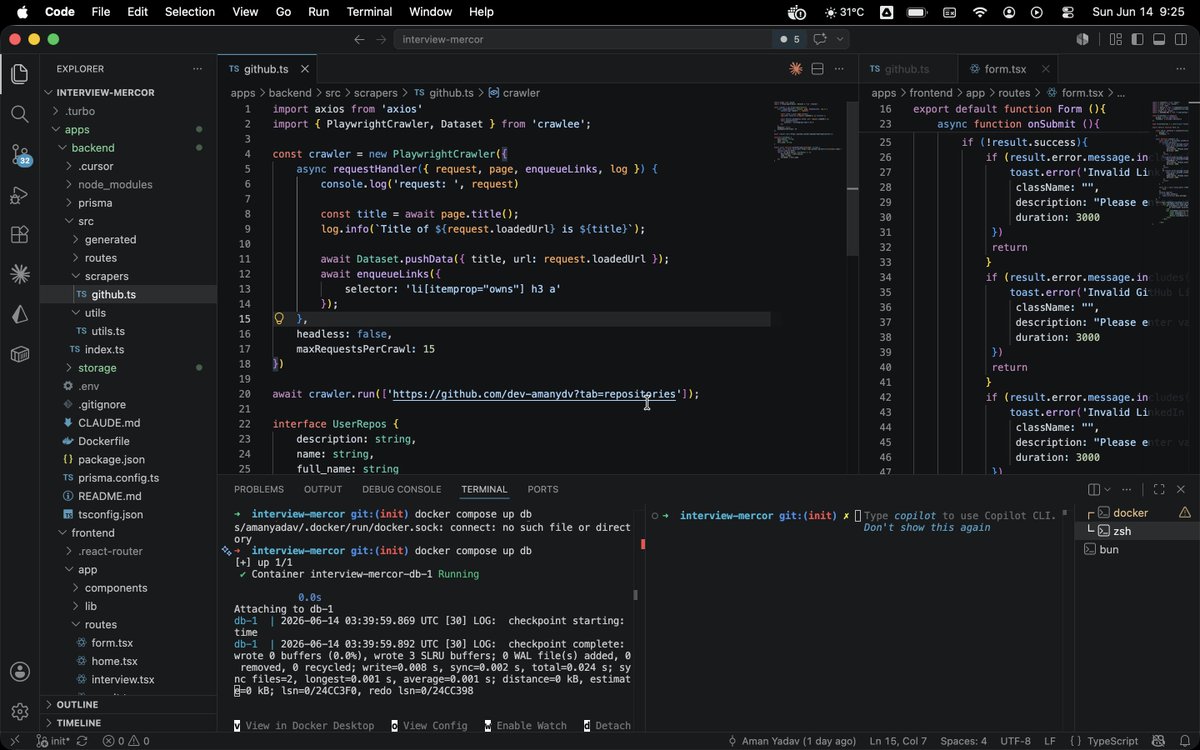This screenshot has width=1200, height=750.
Task: Open the Search view in the activity bar
Action: (x=19, y=114)
